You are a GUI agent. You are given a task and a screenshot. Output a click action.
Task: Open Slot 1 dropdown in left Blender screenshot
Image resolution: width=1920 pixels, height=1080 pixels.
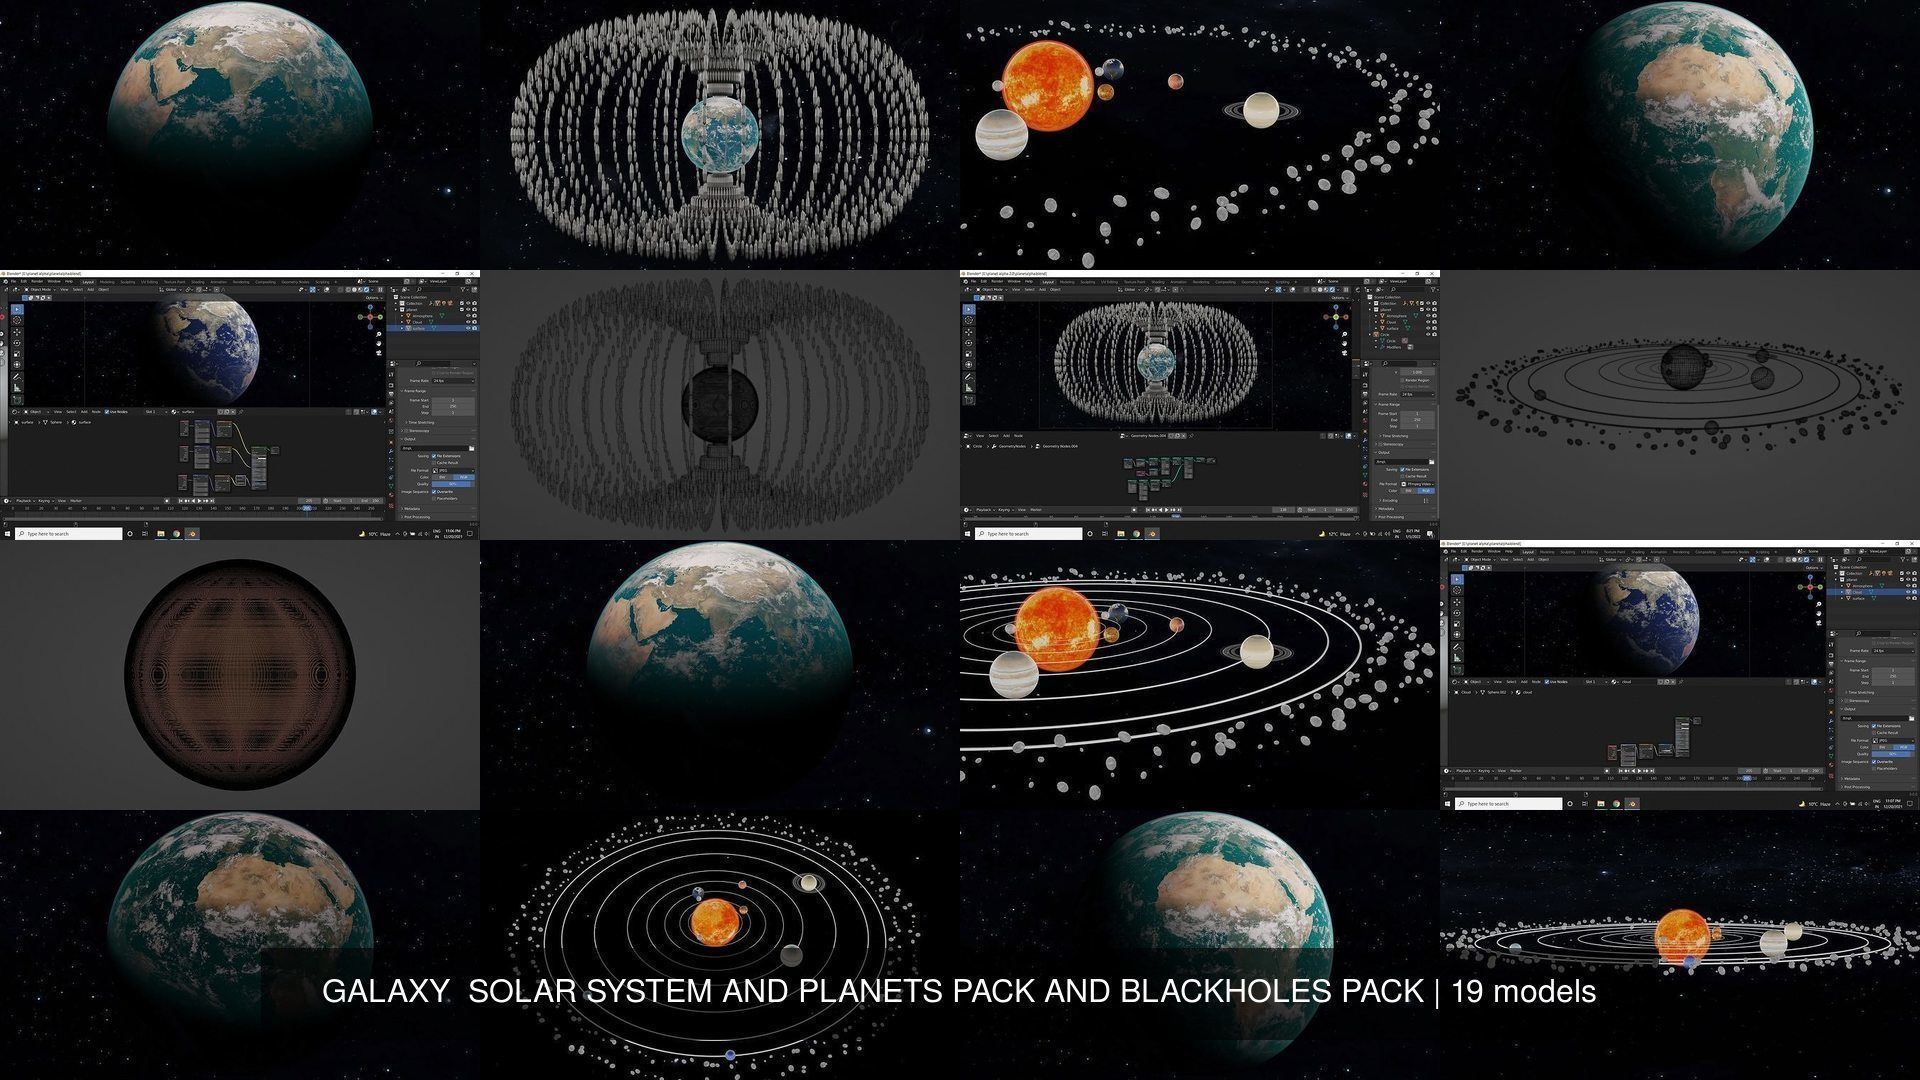click(156, 412)
